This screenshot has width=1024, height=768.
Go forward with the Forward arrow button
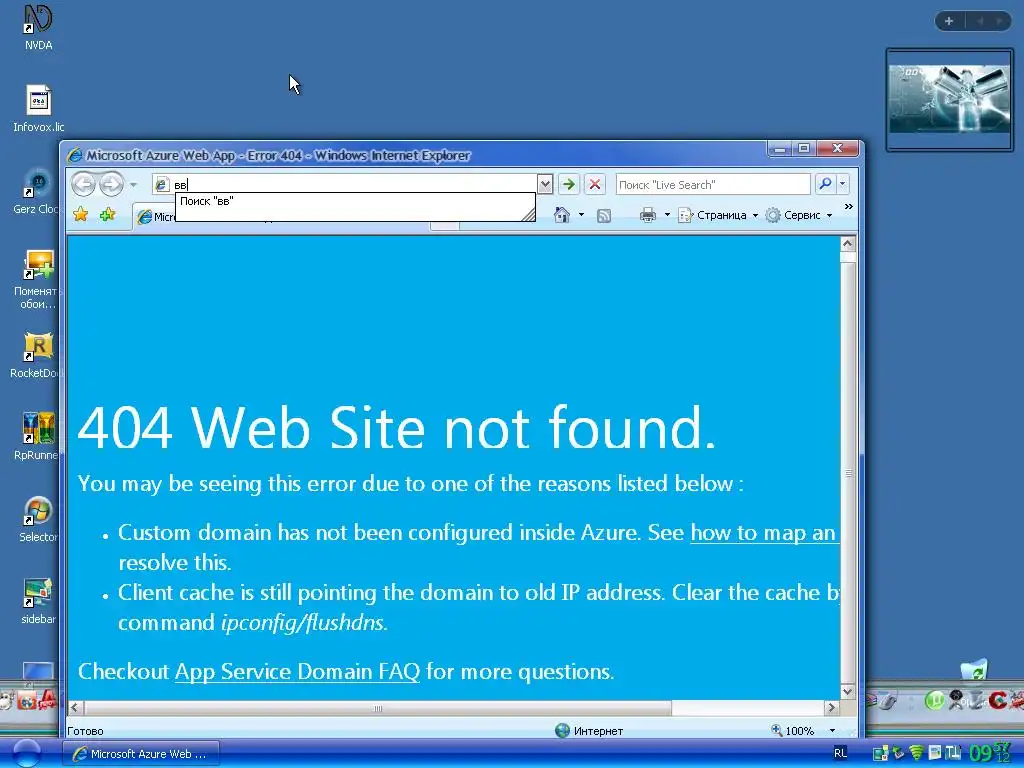pyautogui.click(x=112, y=184)
